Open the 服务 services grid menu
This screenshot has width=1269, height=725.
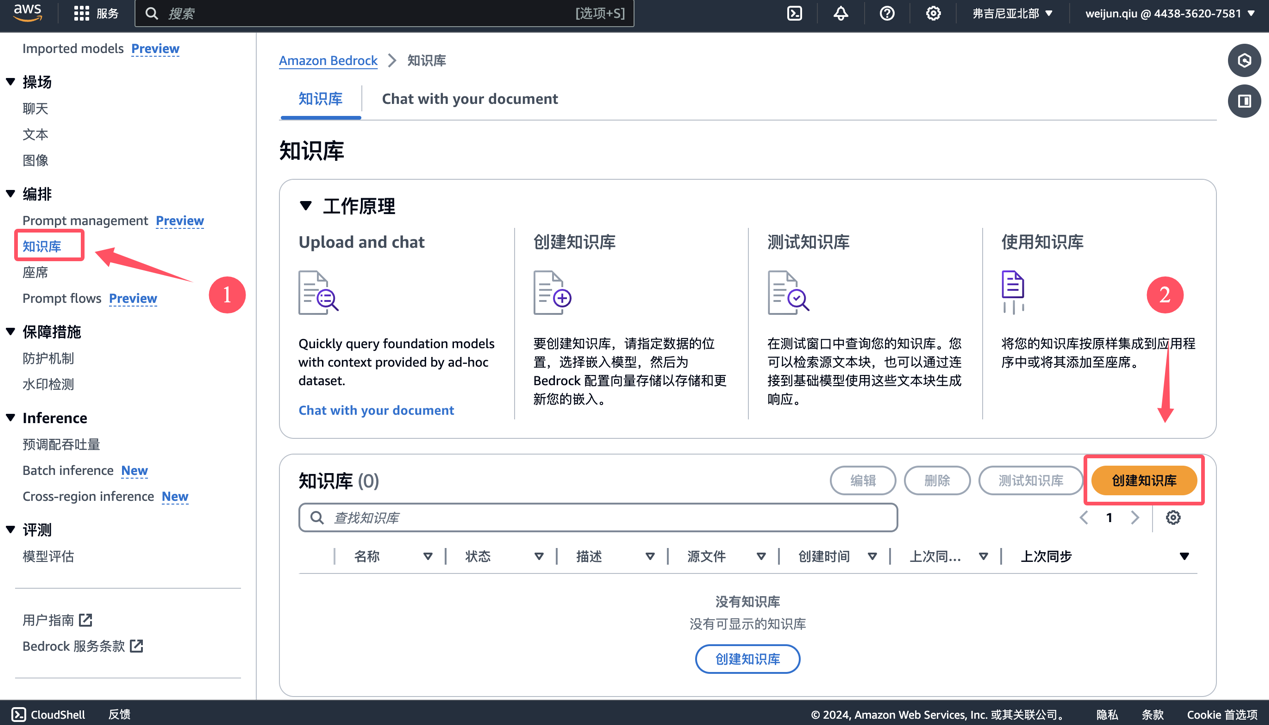[96, 13]
